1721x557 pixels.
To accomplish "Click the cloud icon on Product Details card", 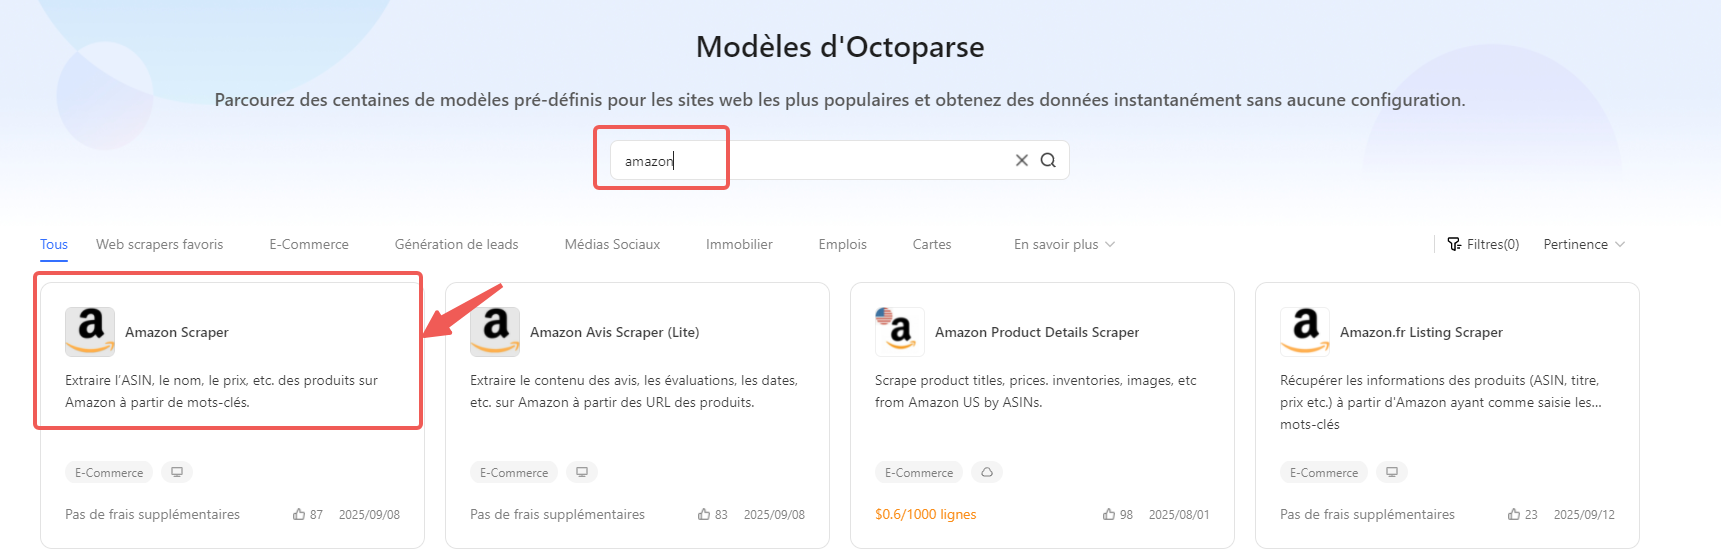I will point(987,472).
